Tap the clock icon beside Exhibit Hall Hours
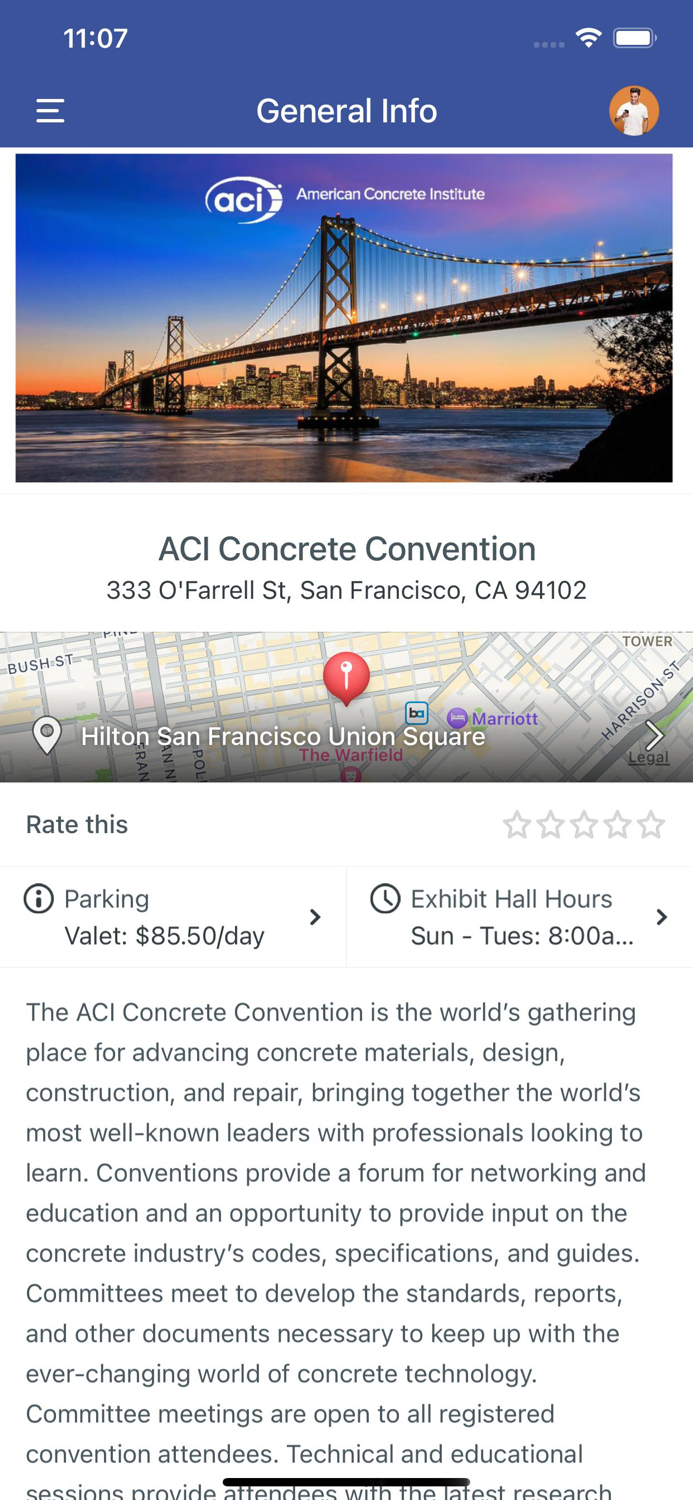Image resolution: width=693 pixels, height=1500 pixels. click(385, 898)
